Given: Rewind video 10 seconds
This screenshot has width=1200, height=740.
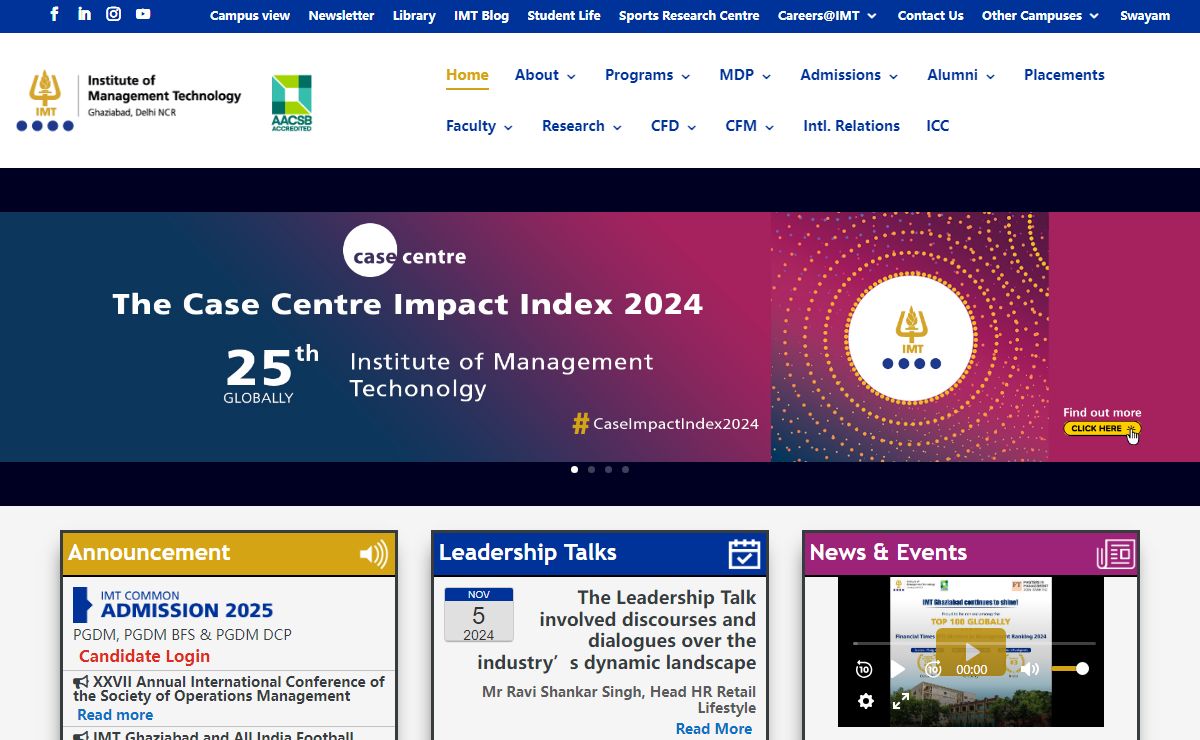Looking at the screenshot, I should (x=864, y=669).
